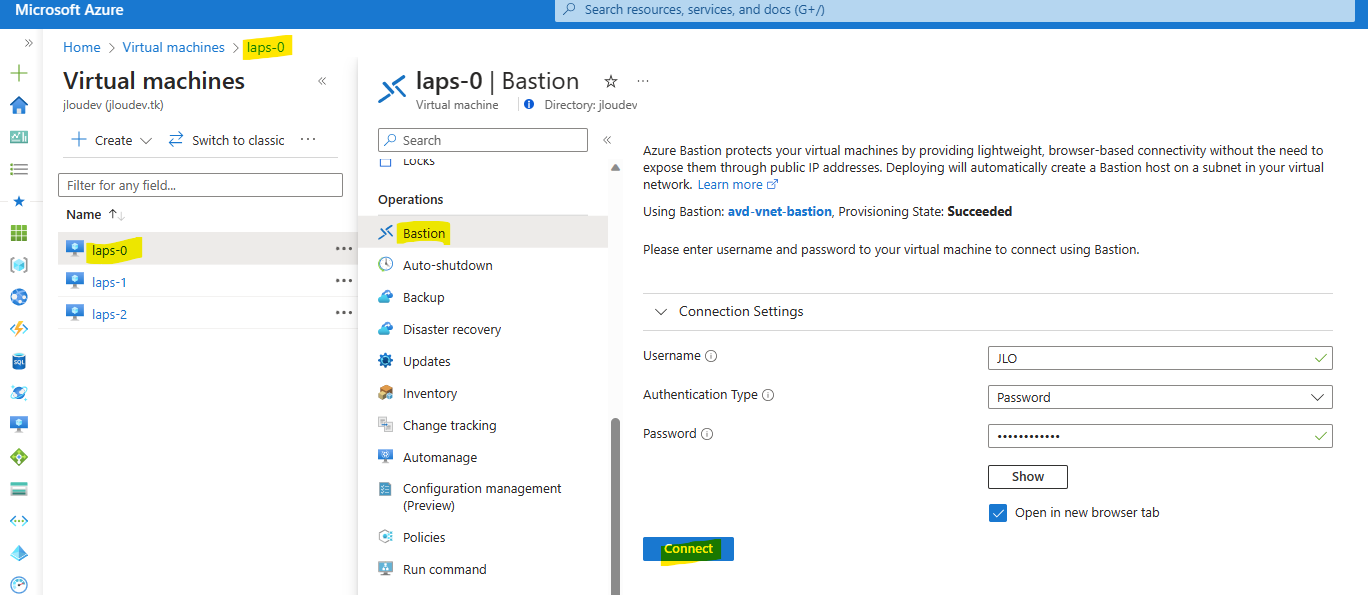Navigate to Home in the breadcrumb
This screenshot has width=1368, height=595.
(x=82, y=47)
